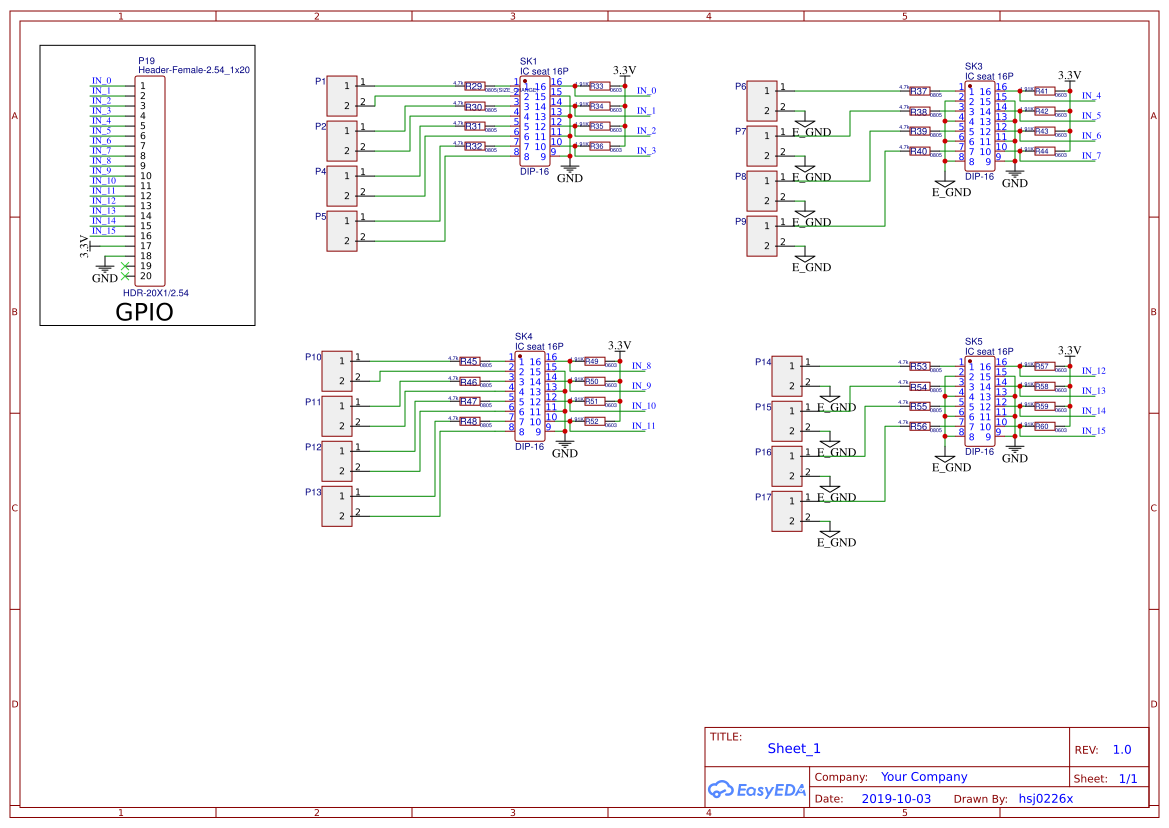The height and width of the screenshot is (828, 1169).
Task: Click the 3.3V power flag above SK3
Action: click(x=1069, y=75)
